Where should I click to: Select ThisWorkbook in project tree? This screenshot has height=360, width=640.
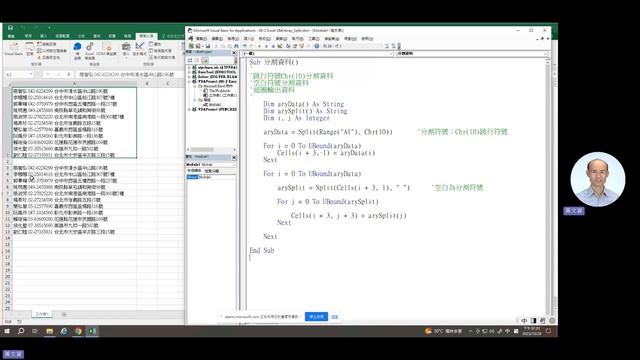click(x=219, y=91)
